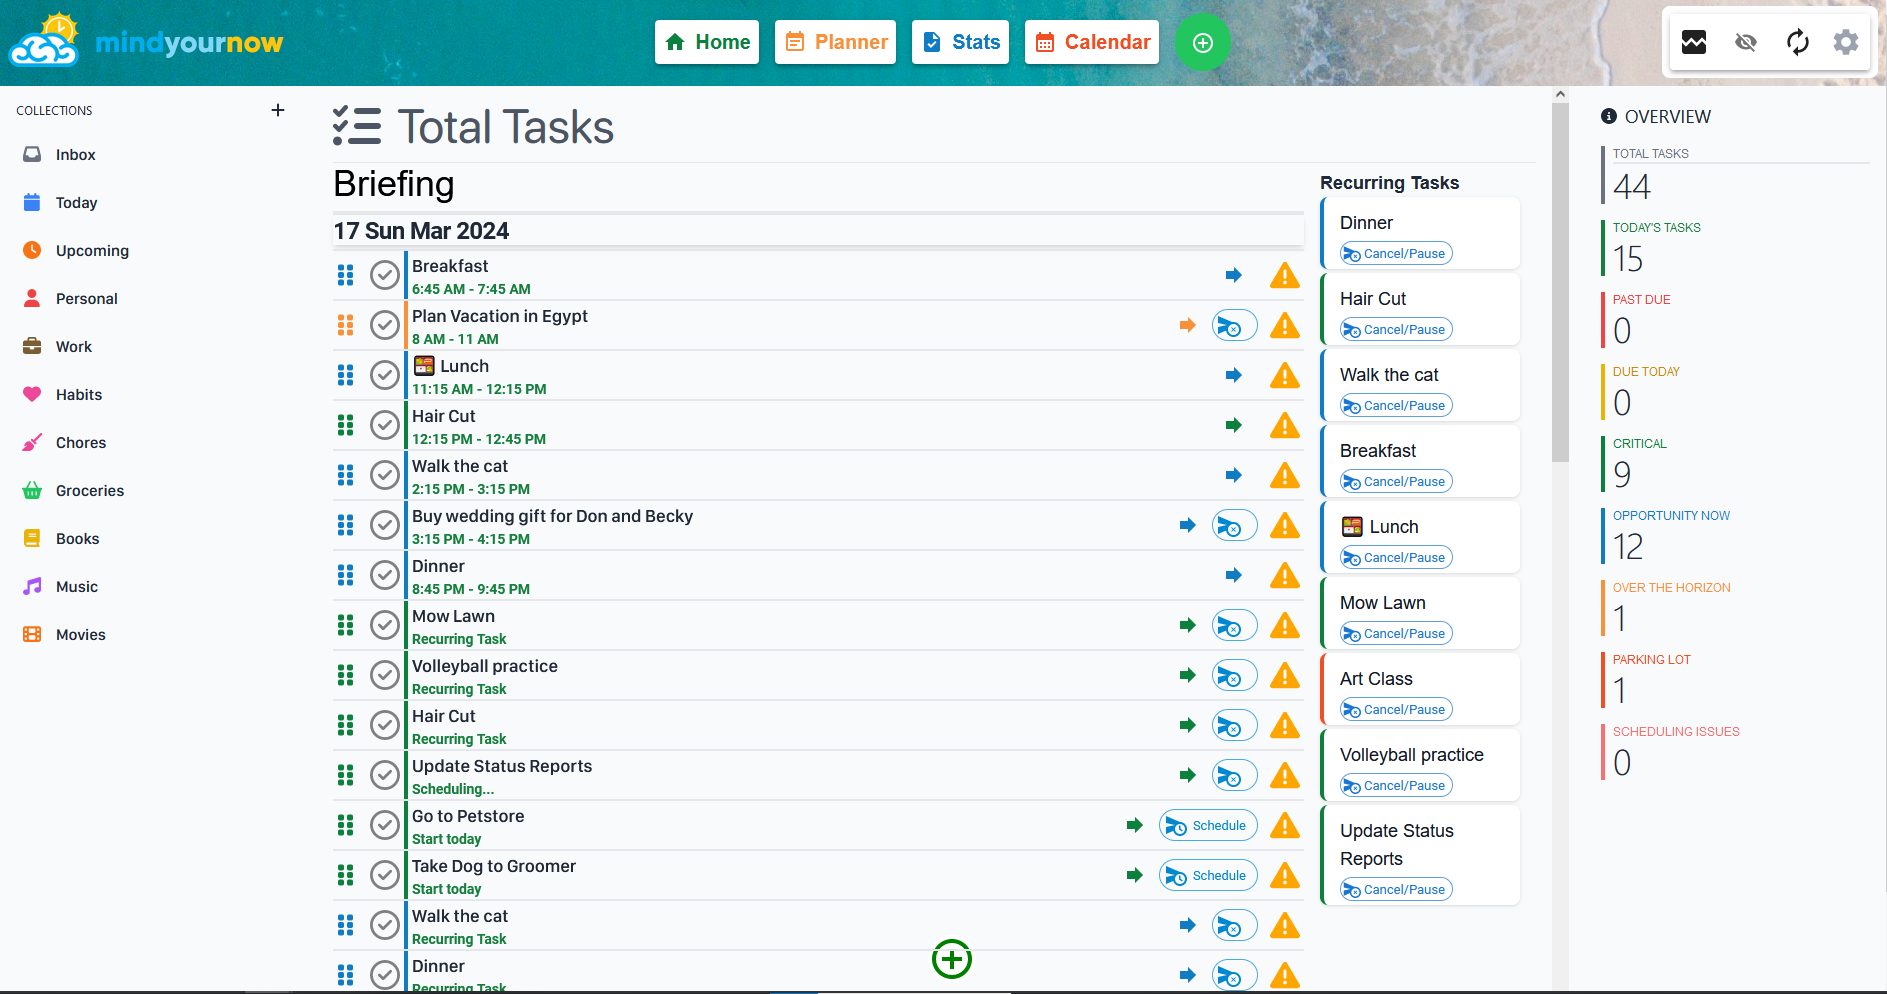Click the cancel-run icon on Plan Vacation in Egypt

(x=1233, y=325)
